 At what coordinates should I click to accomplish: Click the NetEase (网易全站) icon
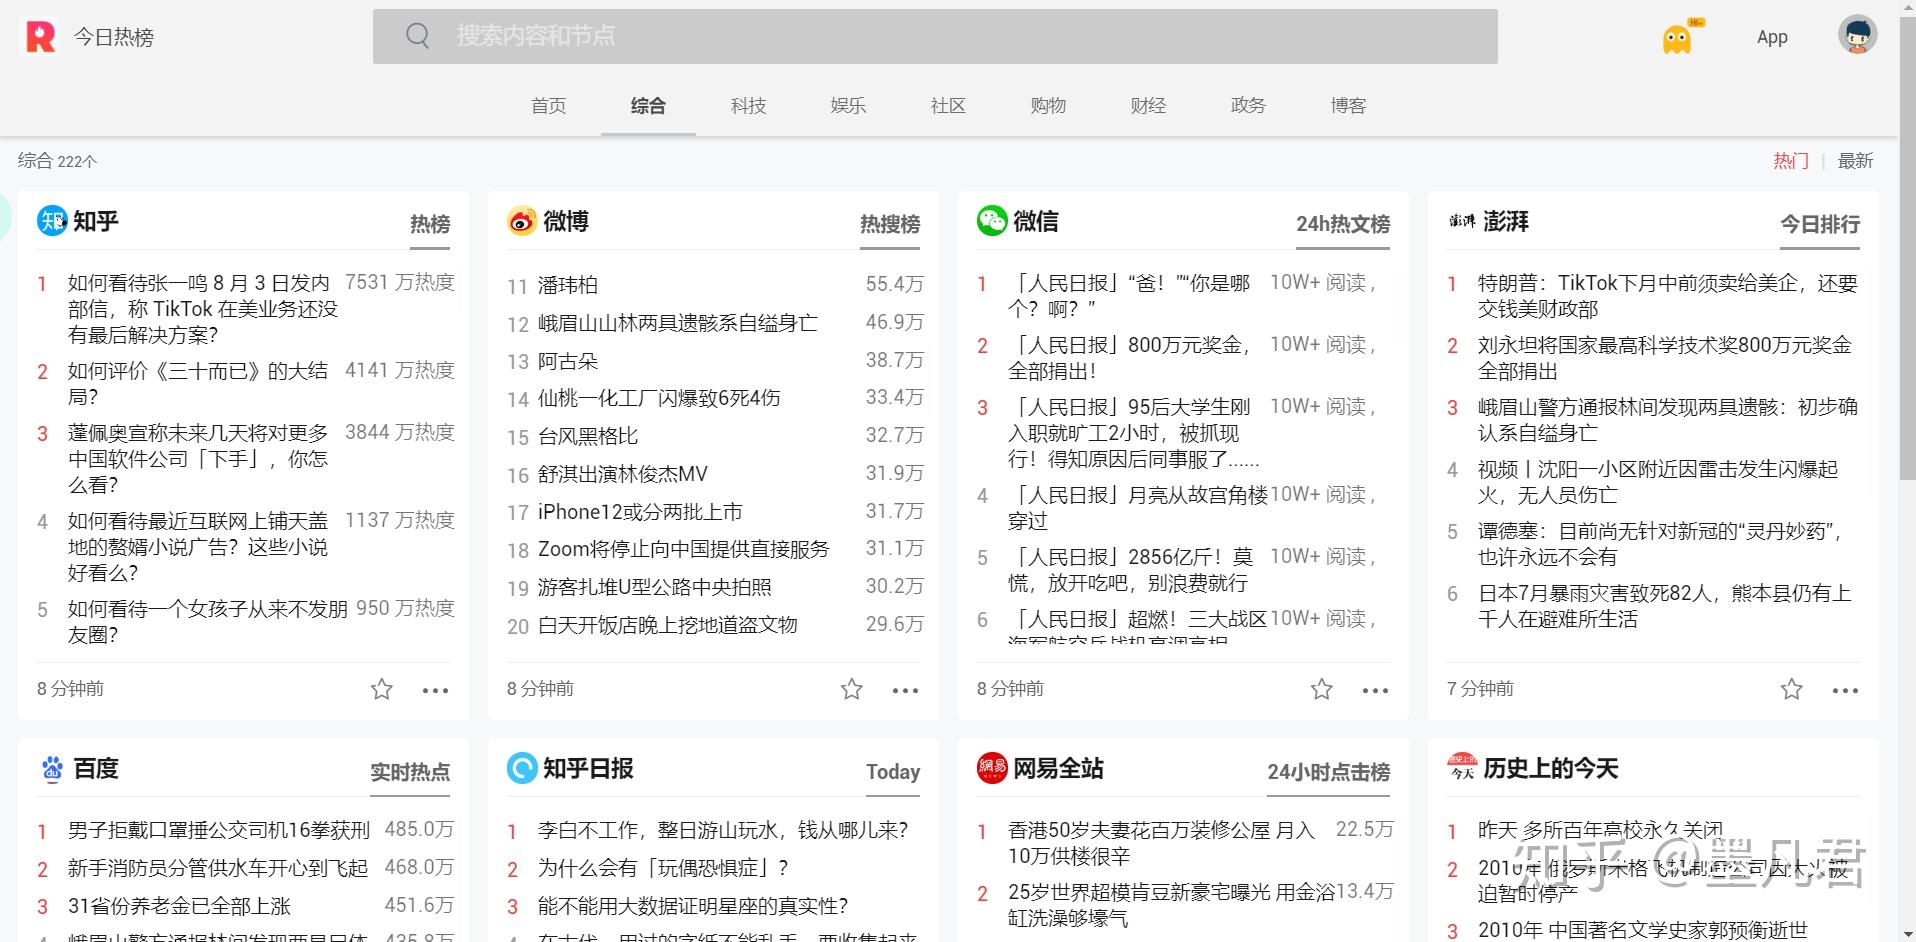(x=992, y=768)
